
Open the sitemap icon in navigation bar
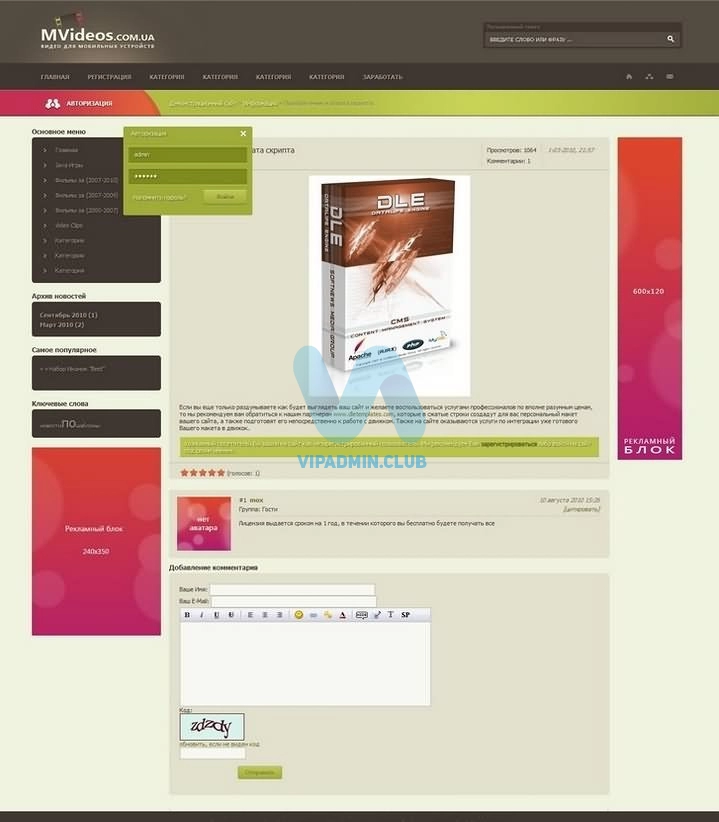tap(649, 77)
